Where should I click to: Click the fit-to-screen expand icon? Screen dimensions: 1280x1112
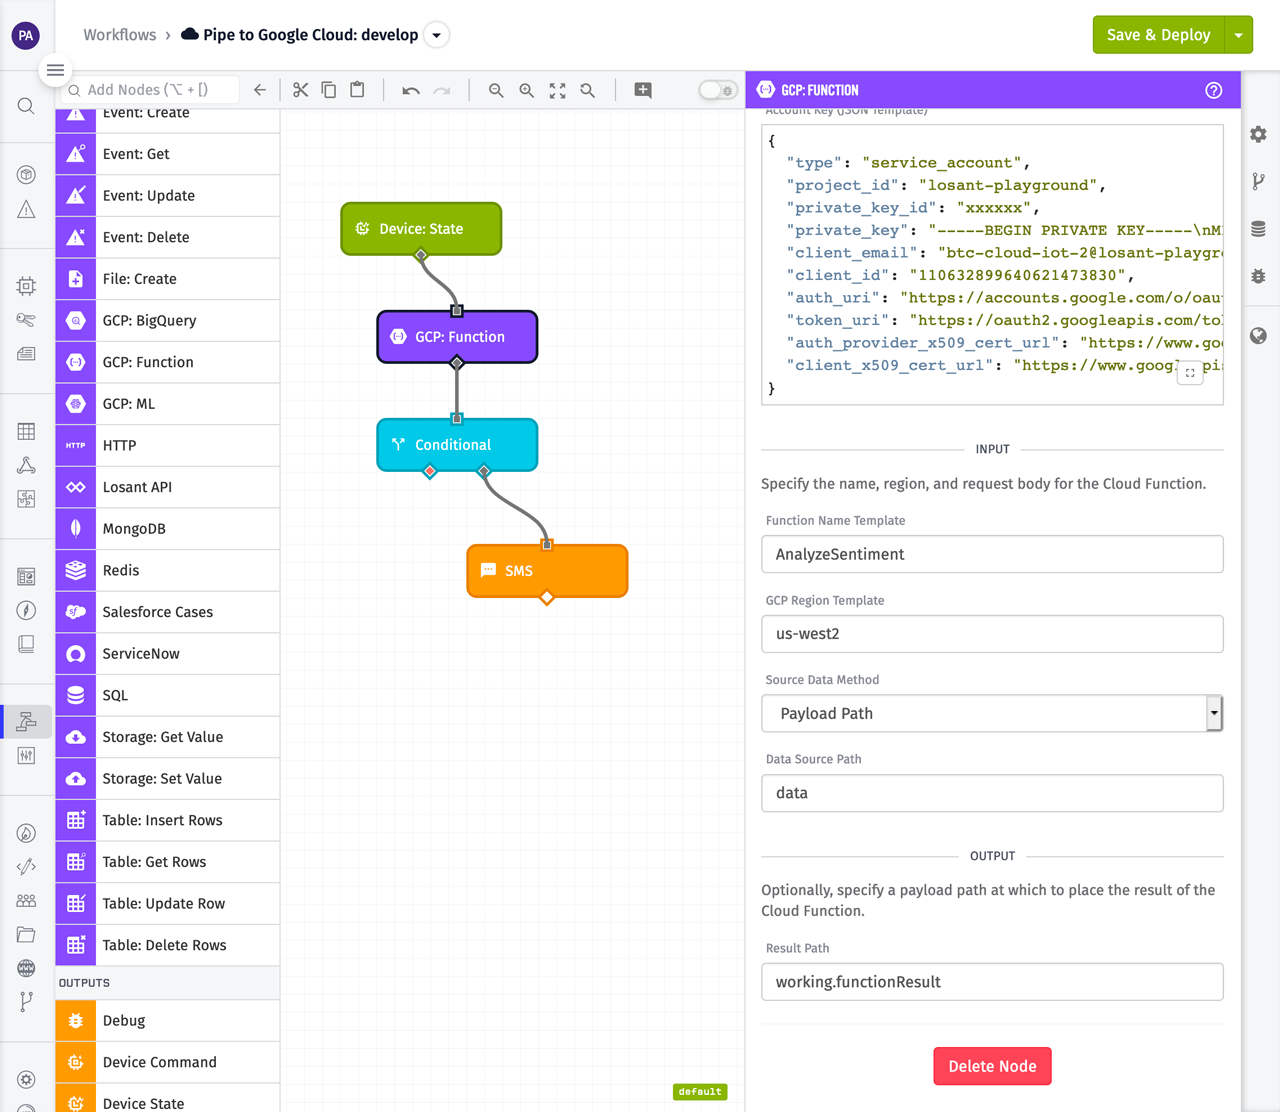[x=557, y=90]
